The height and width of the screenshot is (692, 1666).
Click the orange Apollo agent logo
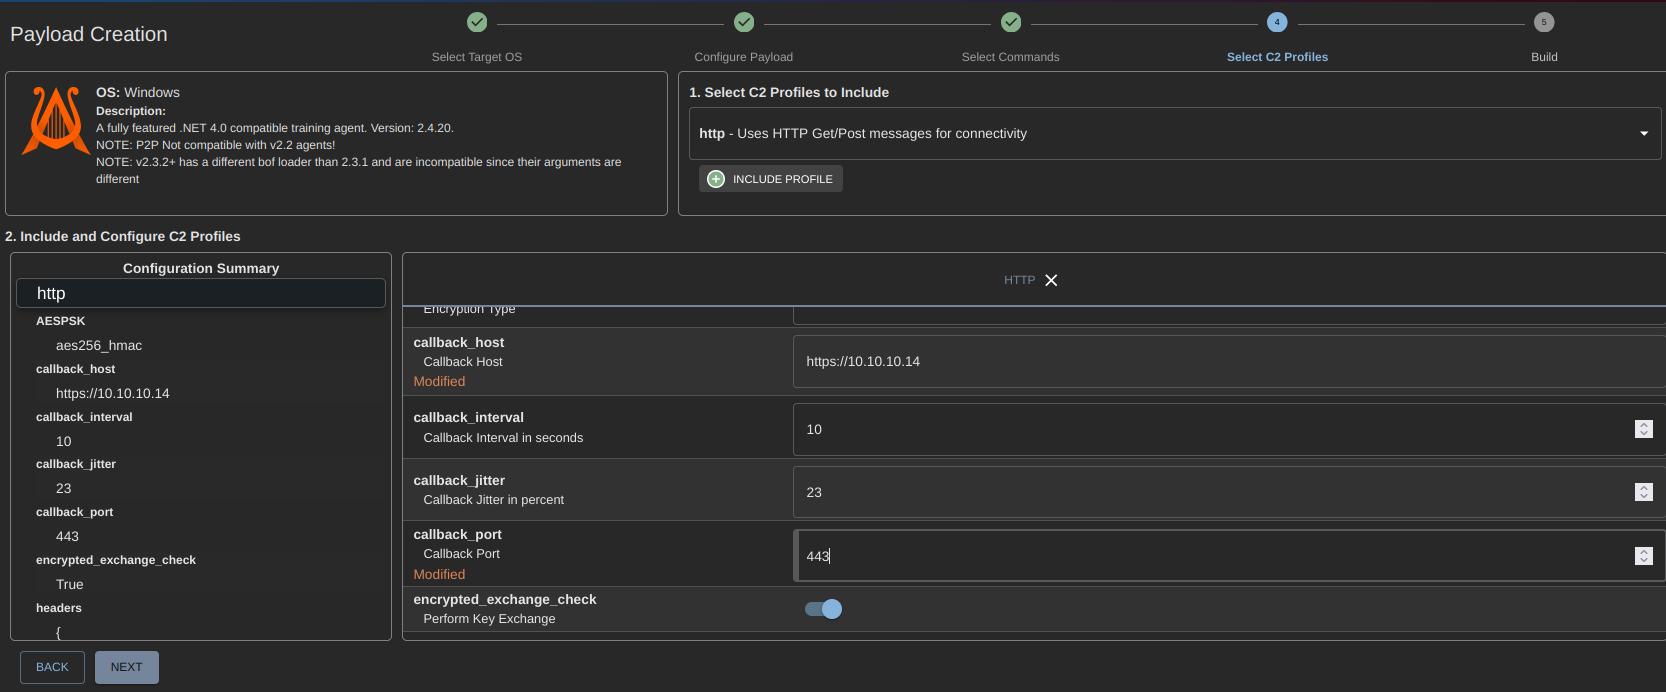(x=55, y=121)
